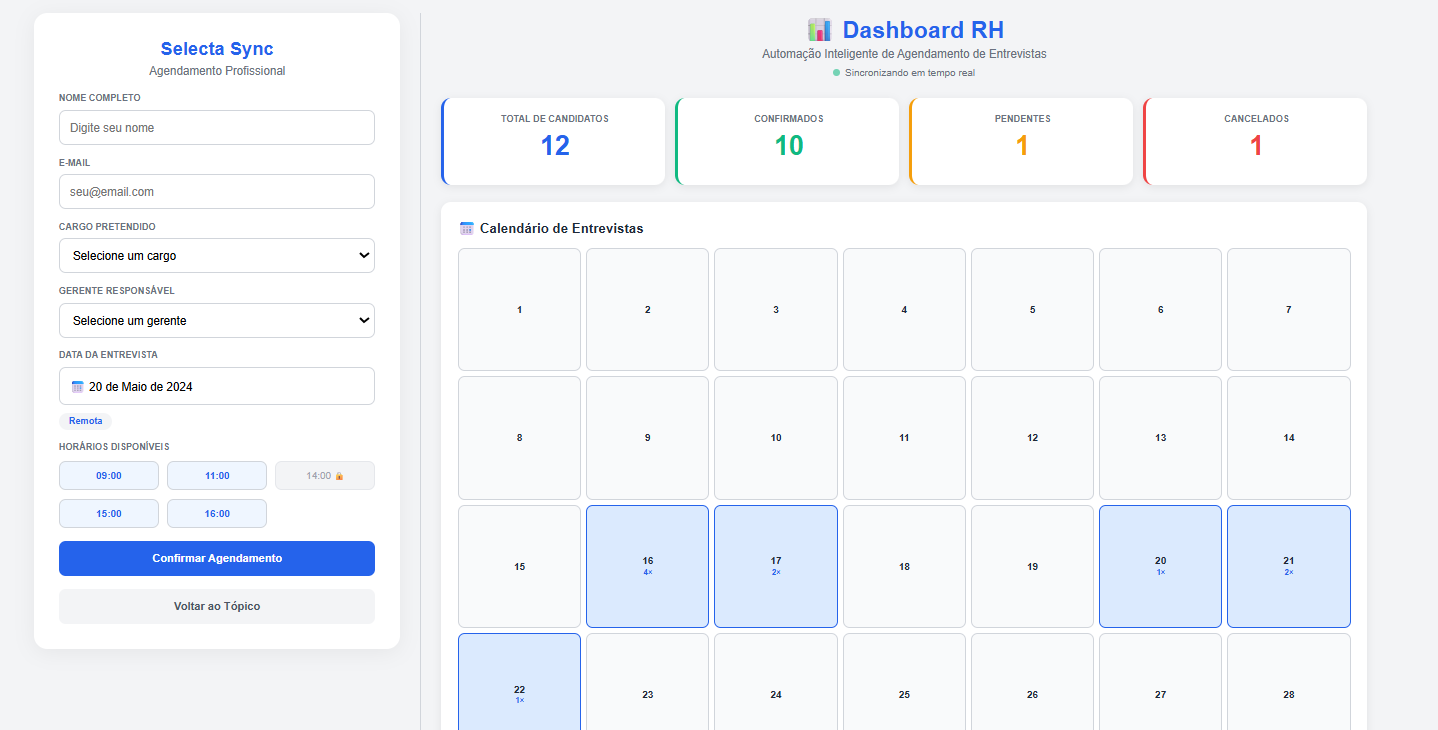This screenshot has height=730, width=1438.
Task: Select day 27 in the calendar
Action: pos(1160,682)
